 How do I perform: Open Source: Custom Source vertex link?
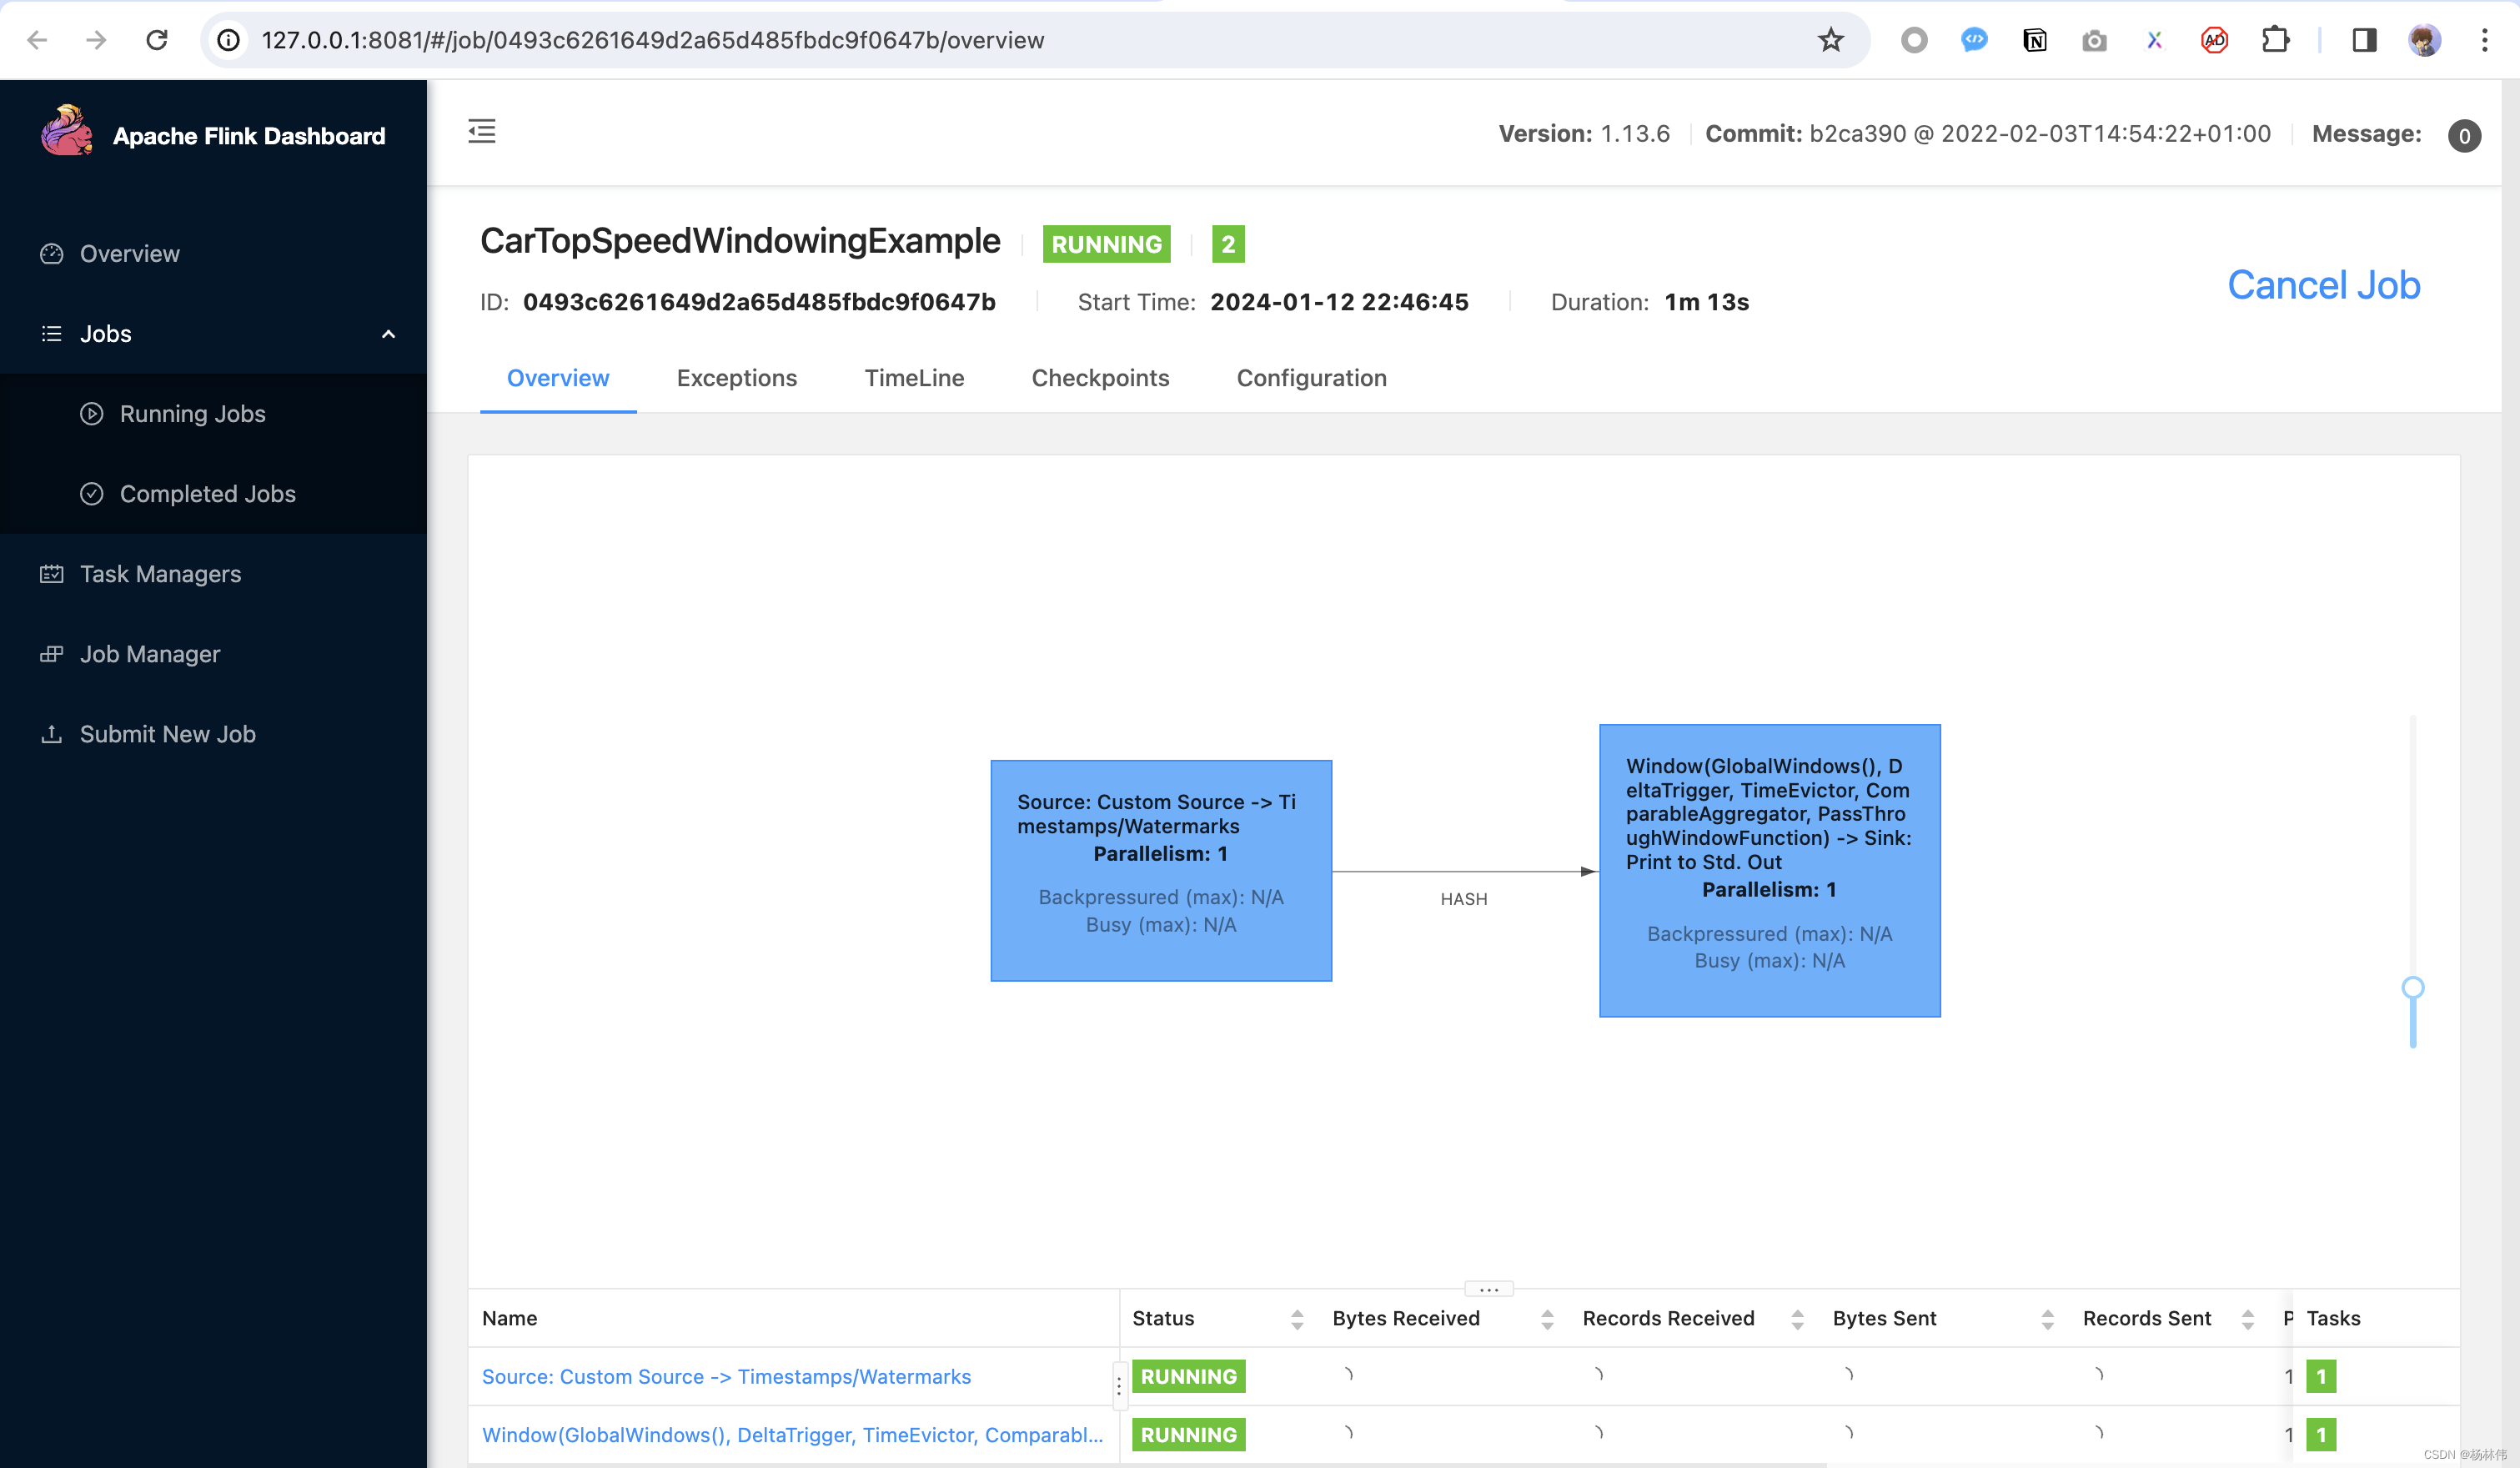click(x=726, y=1377)
